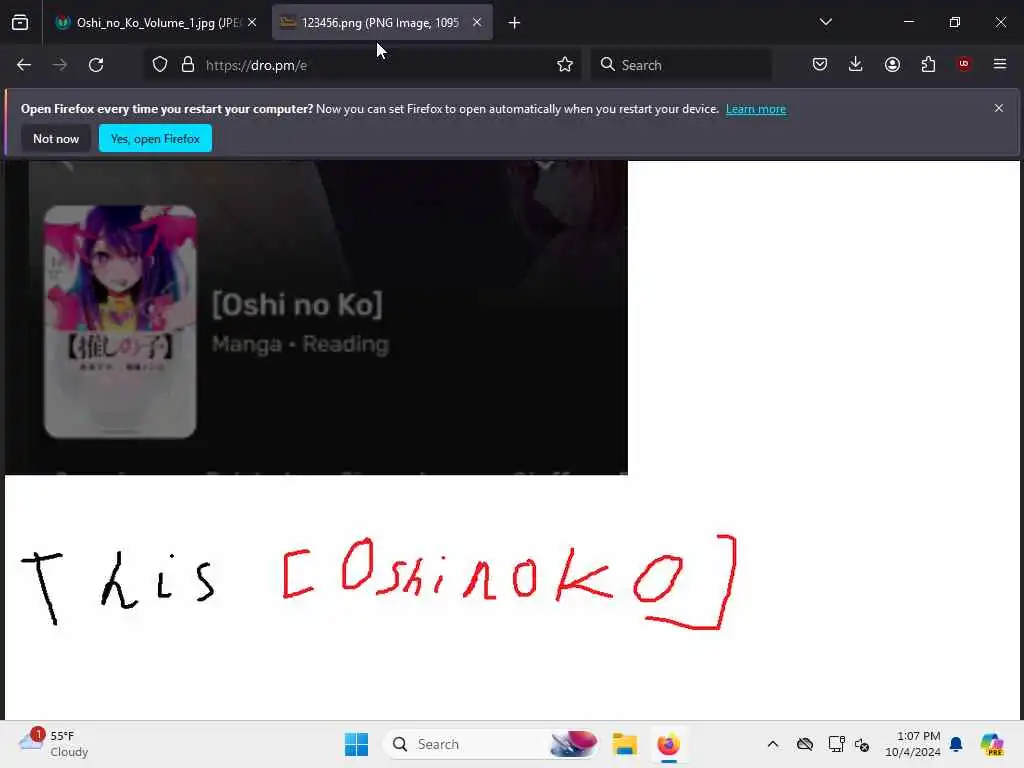Launch Copilot preview from the taskbar

992,744
